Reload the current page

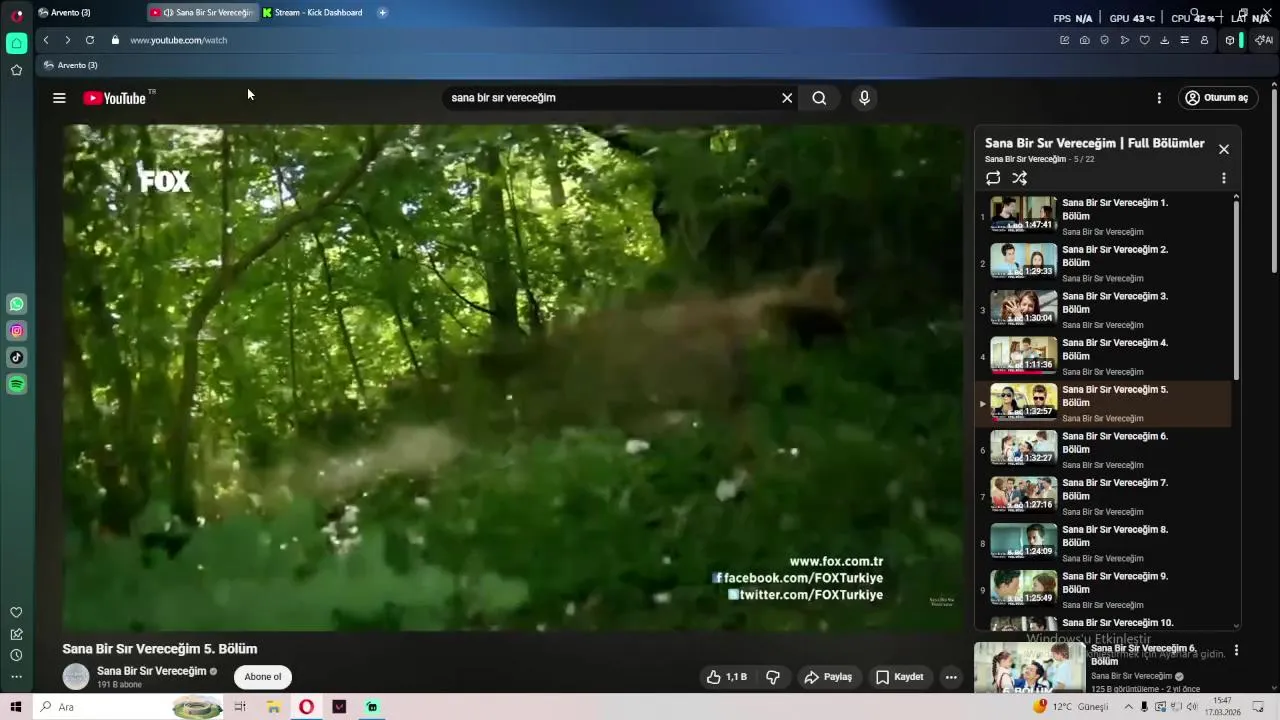point(90,40)
